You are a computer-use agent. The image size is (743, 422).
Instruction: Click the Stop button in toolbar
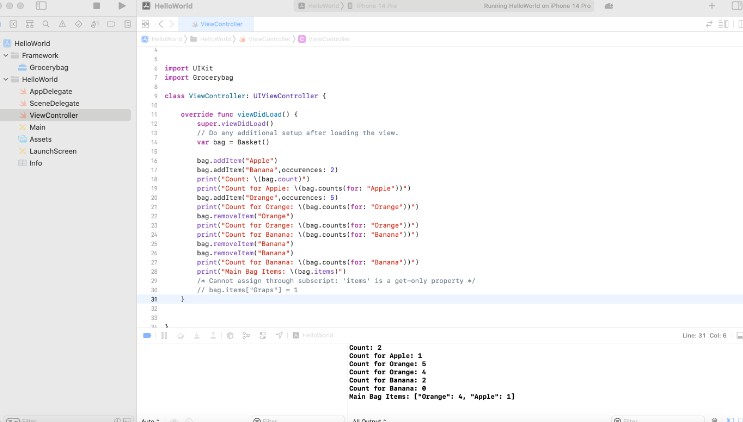[96, 6]
